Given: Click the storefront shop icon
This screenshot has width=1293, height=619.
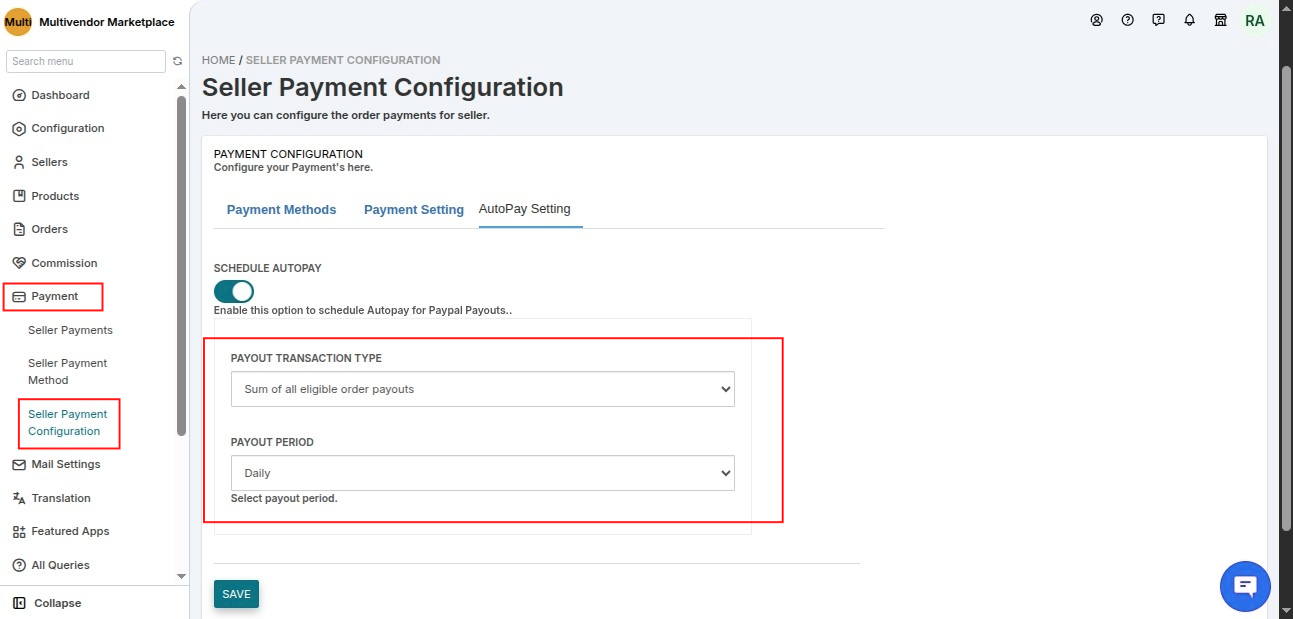Looking at the screenshot, I should click(x=1221, y=20).
